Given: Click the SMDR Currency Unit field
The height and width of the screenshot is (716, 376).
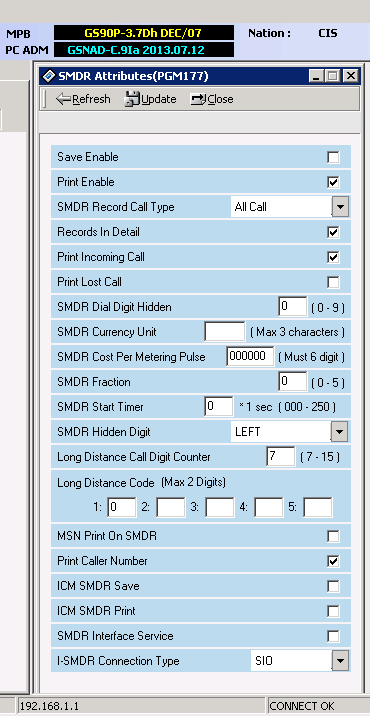Looking at the screenshot, I should [x=225, y=332].
